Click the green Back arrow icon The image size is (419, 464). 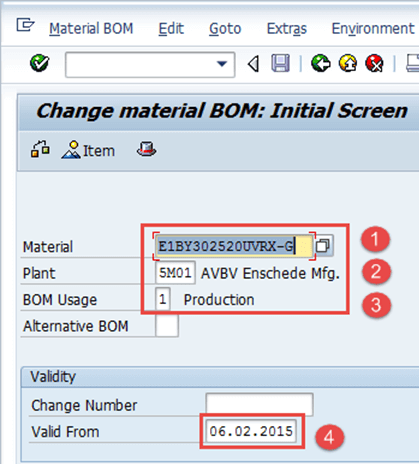[321, 63]
